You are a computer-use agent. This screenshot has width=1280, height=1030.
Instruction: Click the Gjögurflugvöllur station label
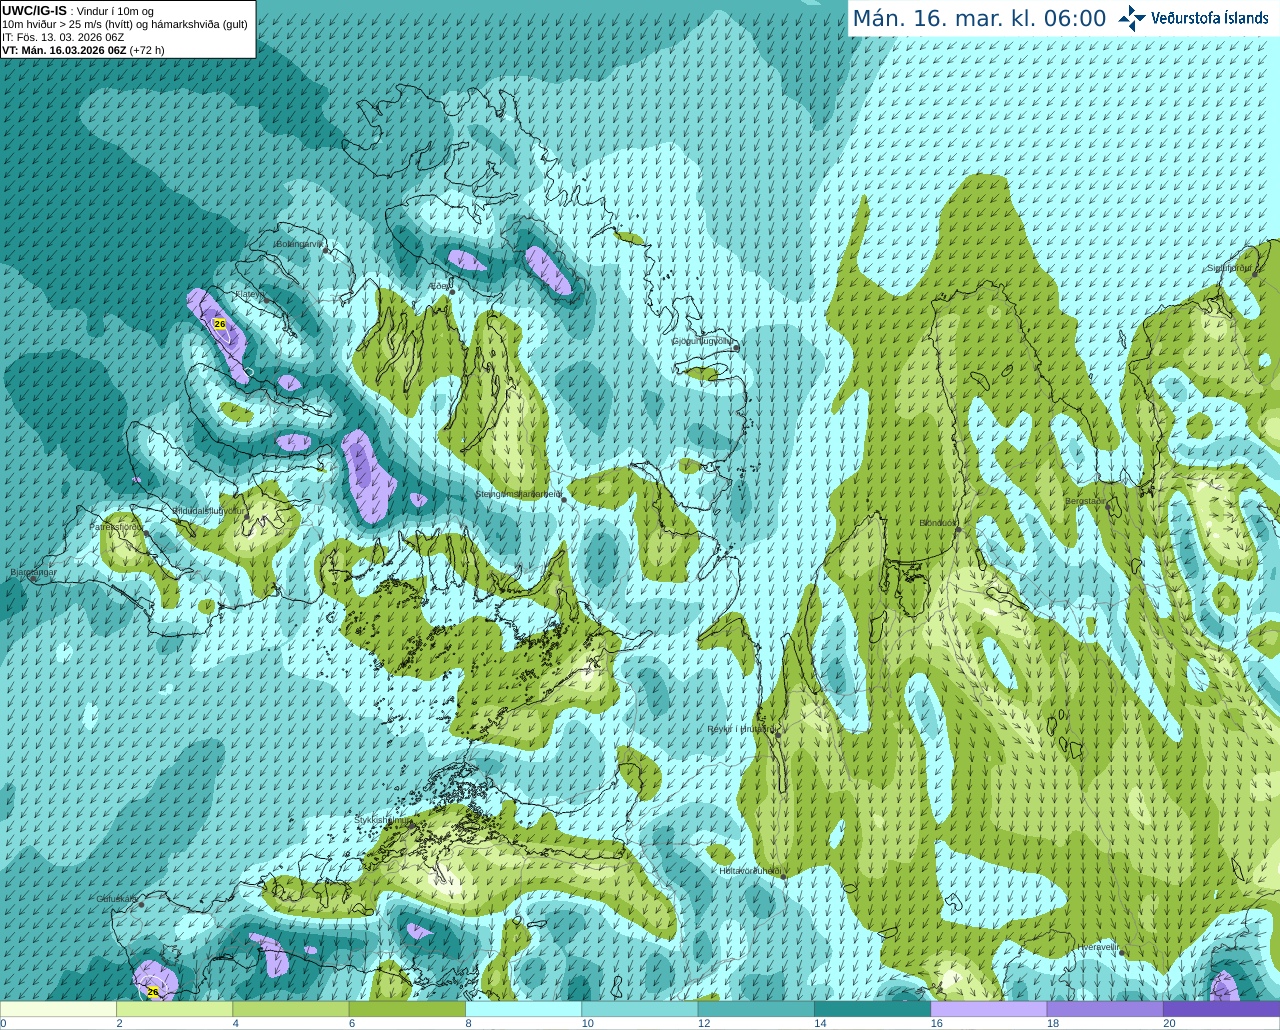[x=701, y=341]
